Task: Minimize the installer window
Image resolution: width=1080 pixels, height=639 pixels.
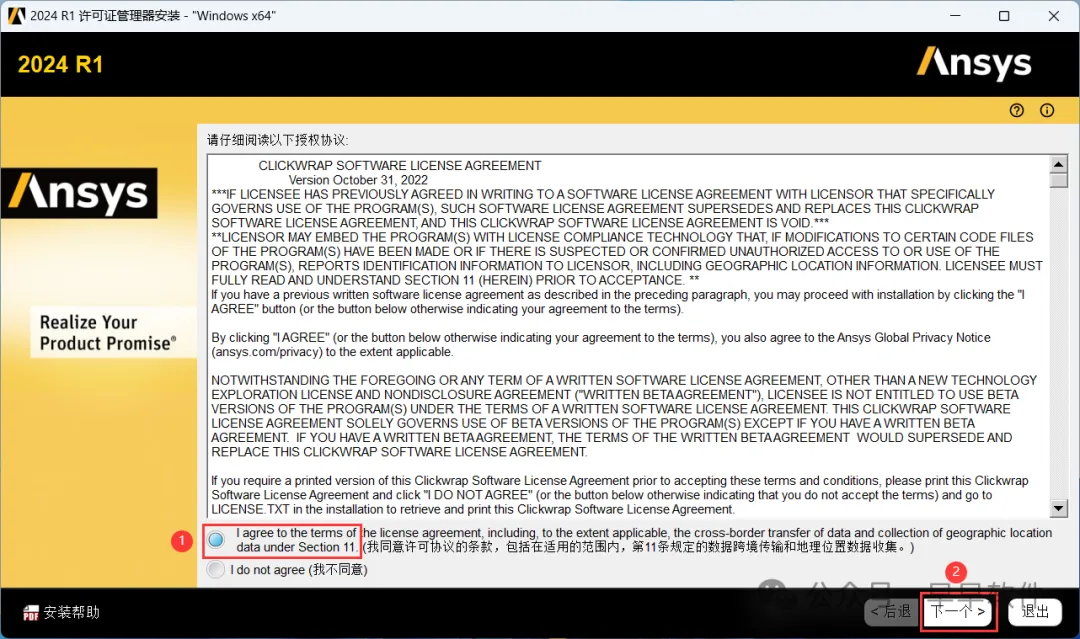Action: click(x=955, y=15)
